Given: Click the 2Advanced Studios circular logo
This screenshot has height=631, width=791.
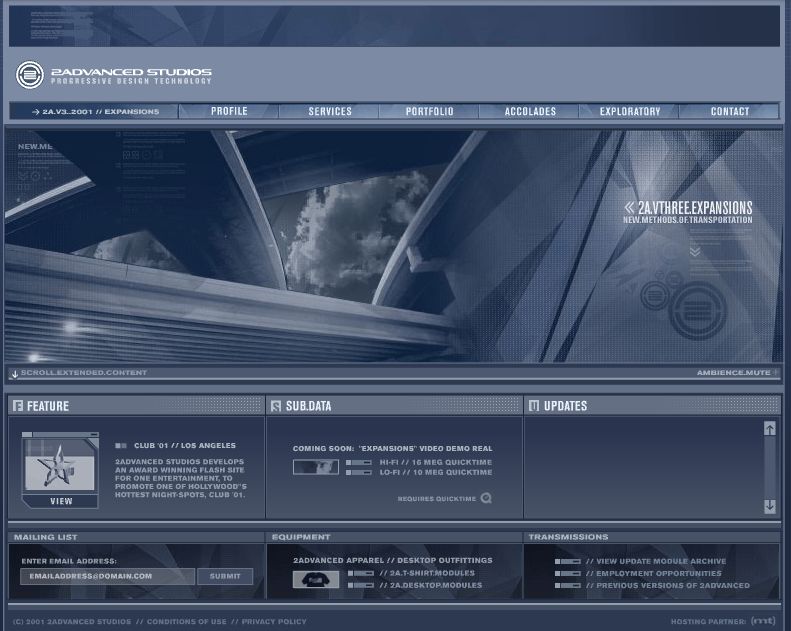Looking at the screenshot, I should pyautogui.click(x=30, y=75).
